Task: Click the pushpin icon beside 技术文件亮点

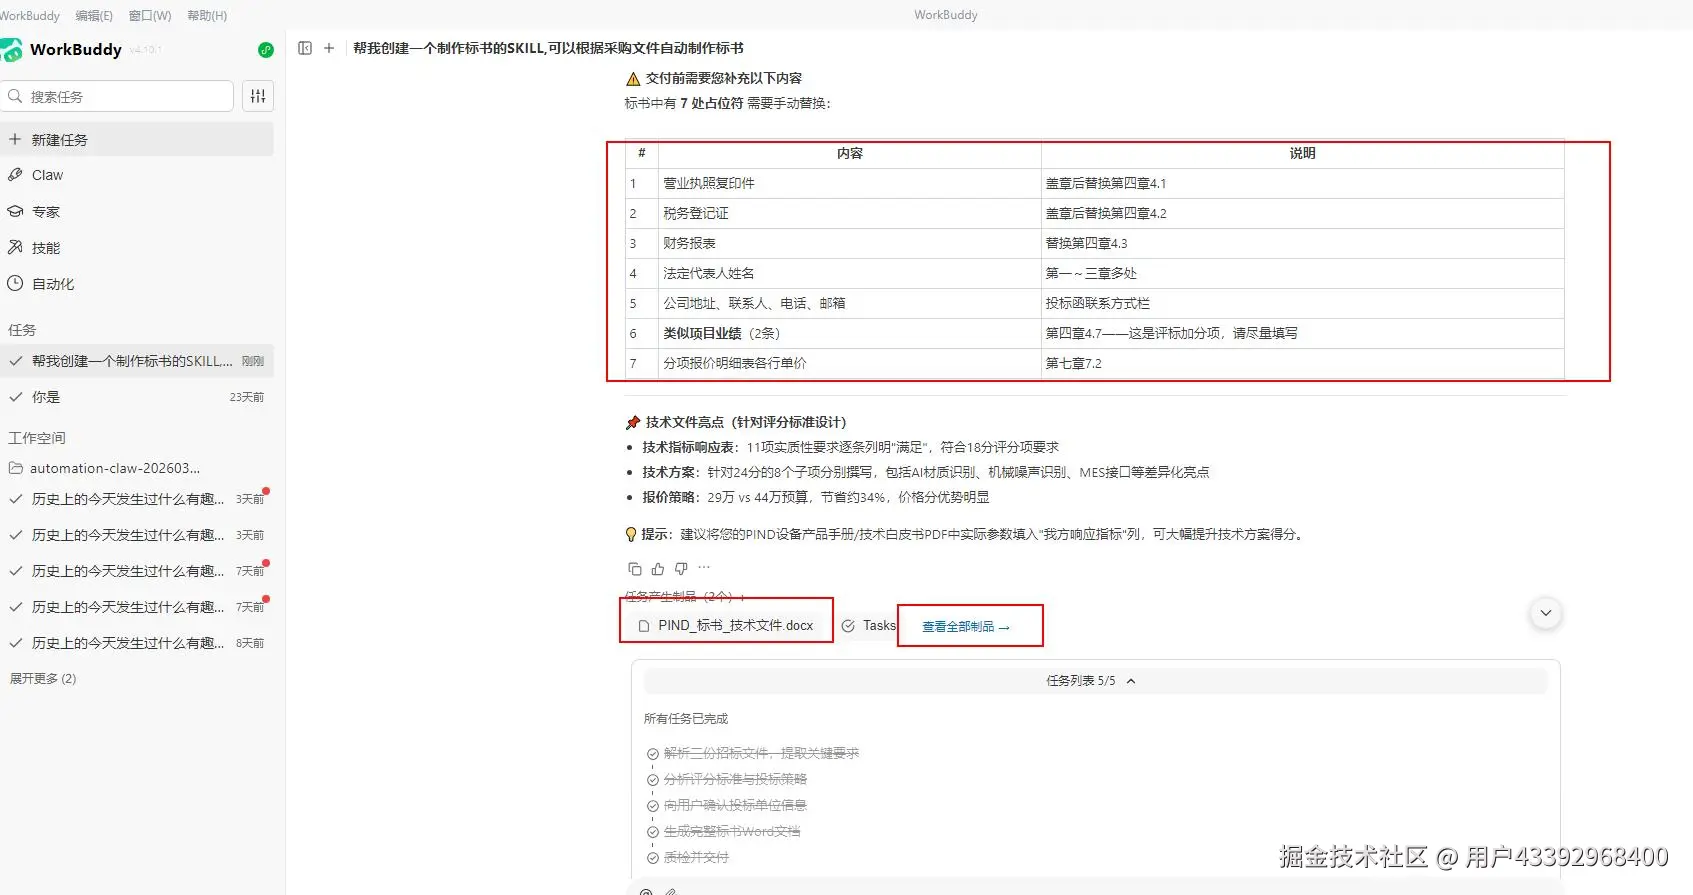Action: click(x=632, y=422)
